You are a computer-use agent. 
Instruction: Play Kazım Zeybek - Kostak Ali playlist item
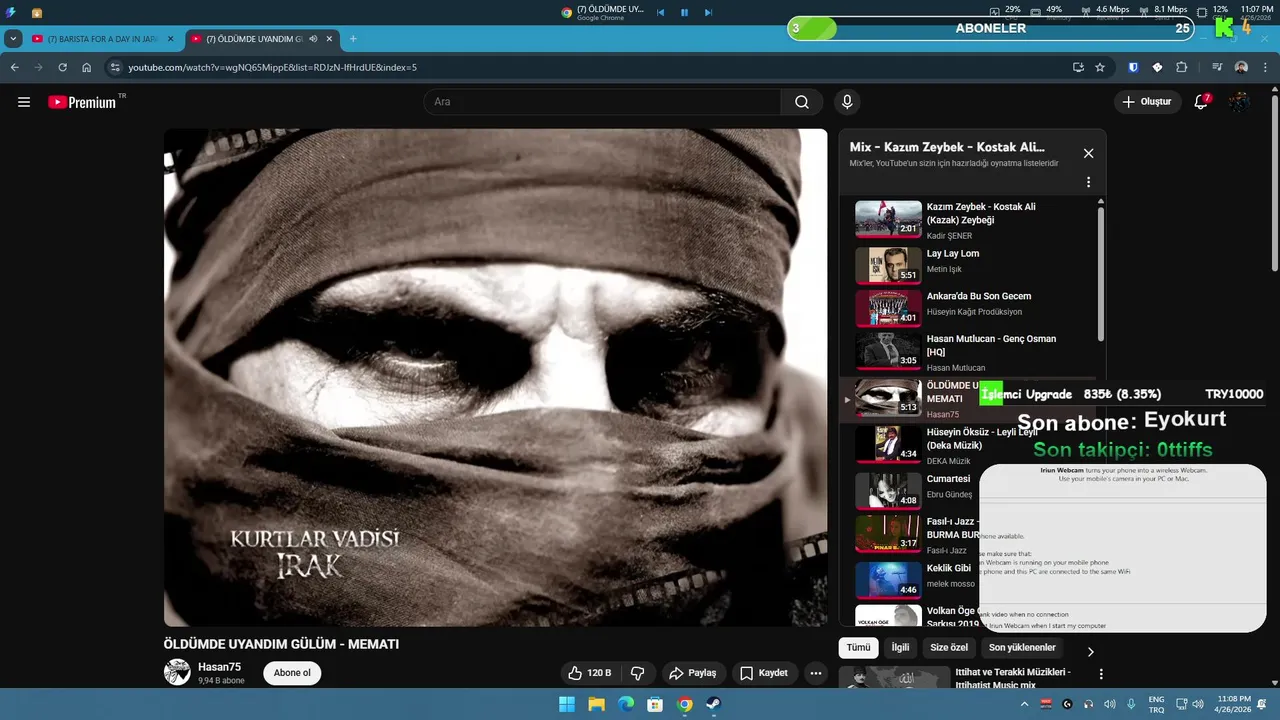click(970, 220)
